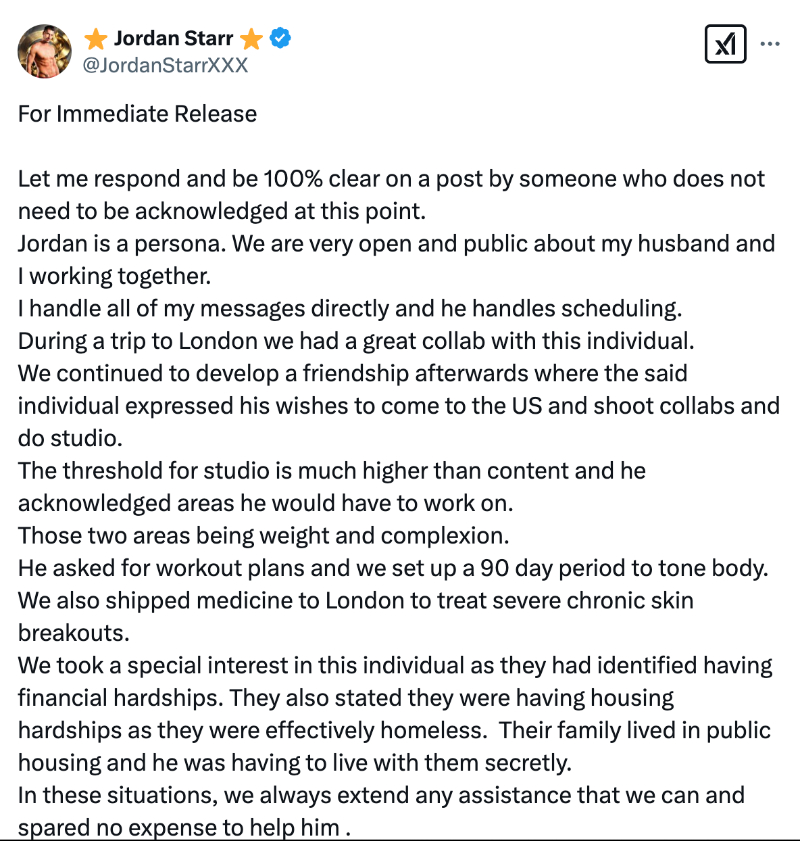Click the blue verified checkmark badge
Viewport: 800px width, 841px height.
click(x=282, y=39)
